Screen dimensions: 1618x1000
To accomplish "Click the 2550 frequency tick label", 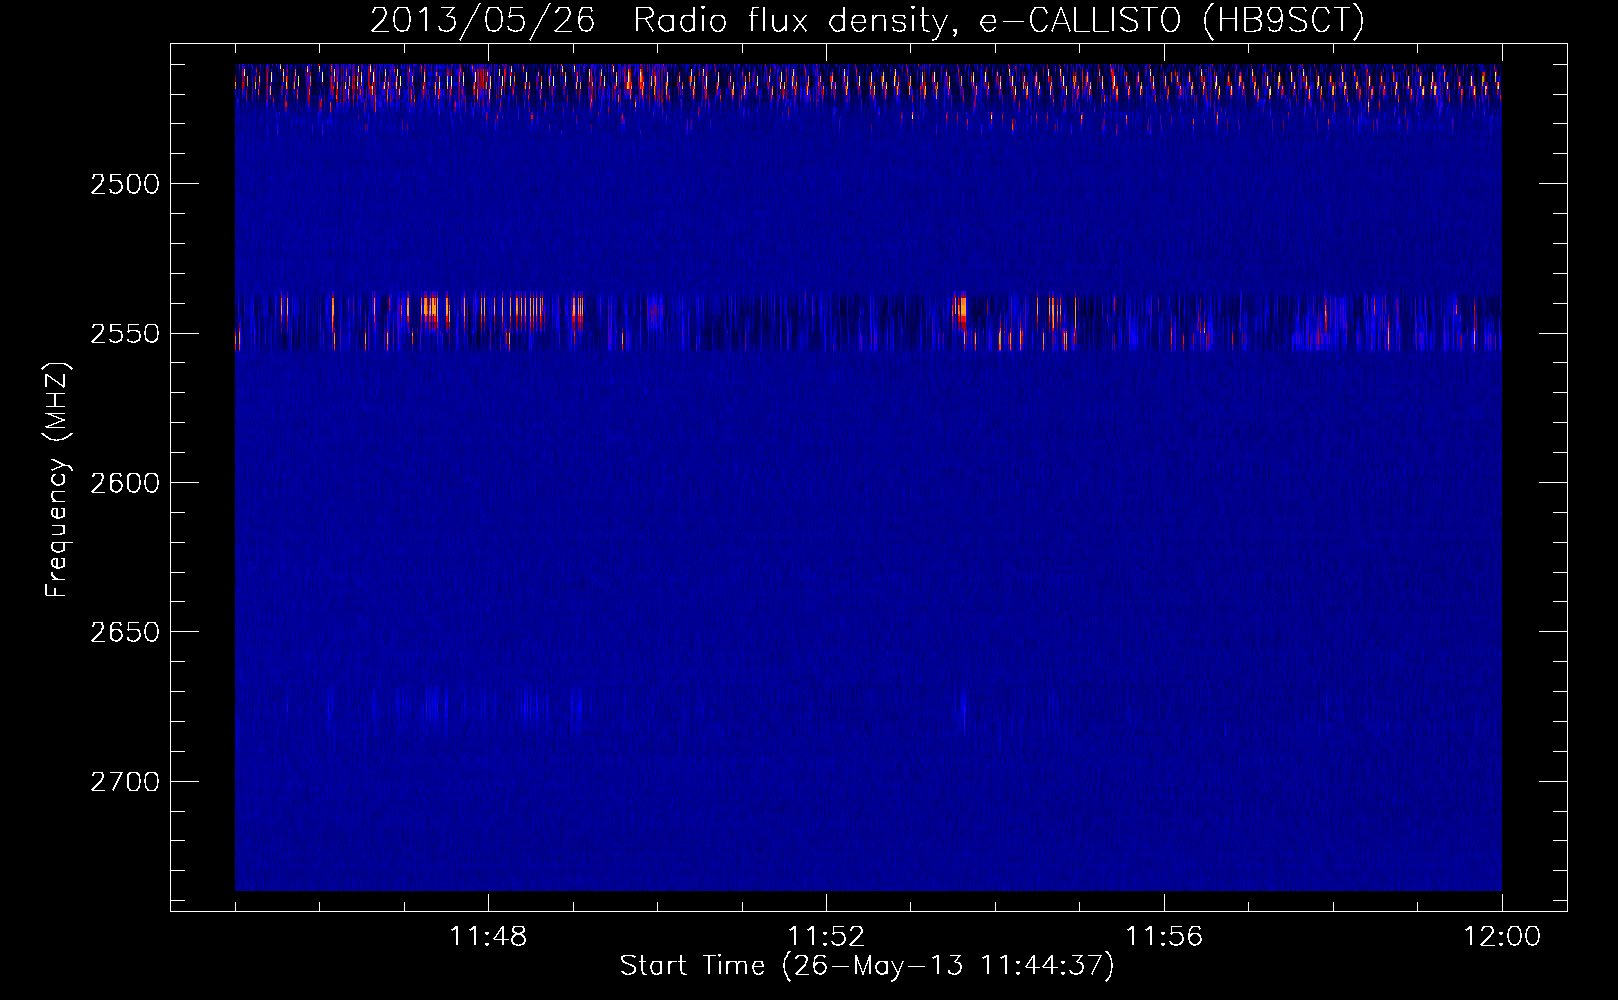I will tap(125, 333).
